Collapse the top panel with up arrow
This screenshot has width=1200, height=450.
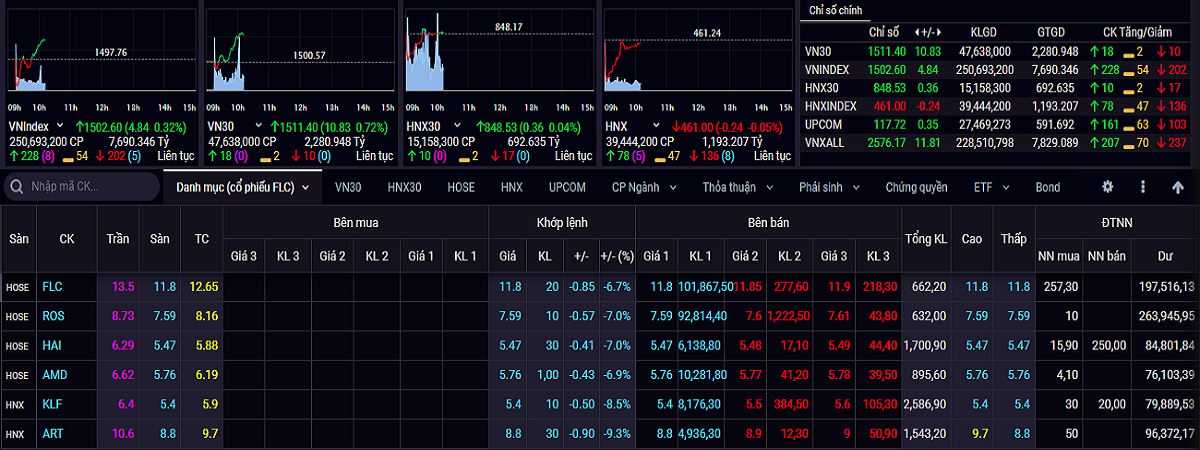pyautogui.click(x=1178, y=187)
